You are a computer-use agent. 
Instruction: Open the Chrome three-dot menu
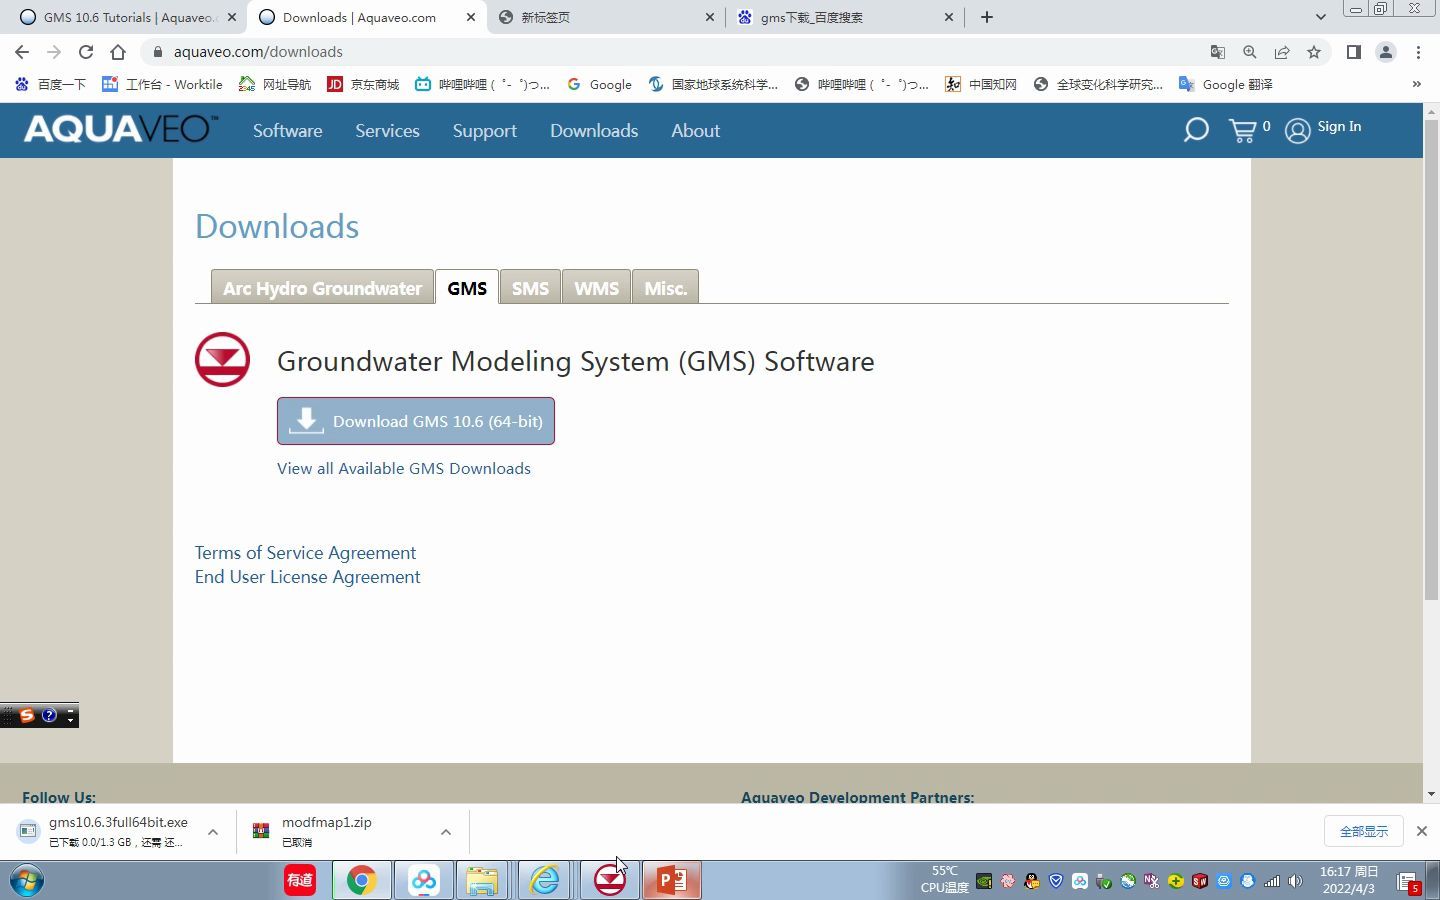pos(1418,52)
